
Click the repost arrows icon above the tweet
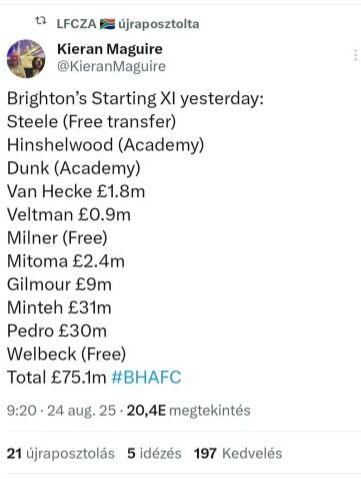pyautogui.click(x=41, y=21)
